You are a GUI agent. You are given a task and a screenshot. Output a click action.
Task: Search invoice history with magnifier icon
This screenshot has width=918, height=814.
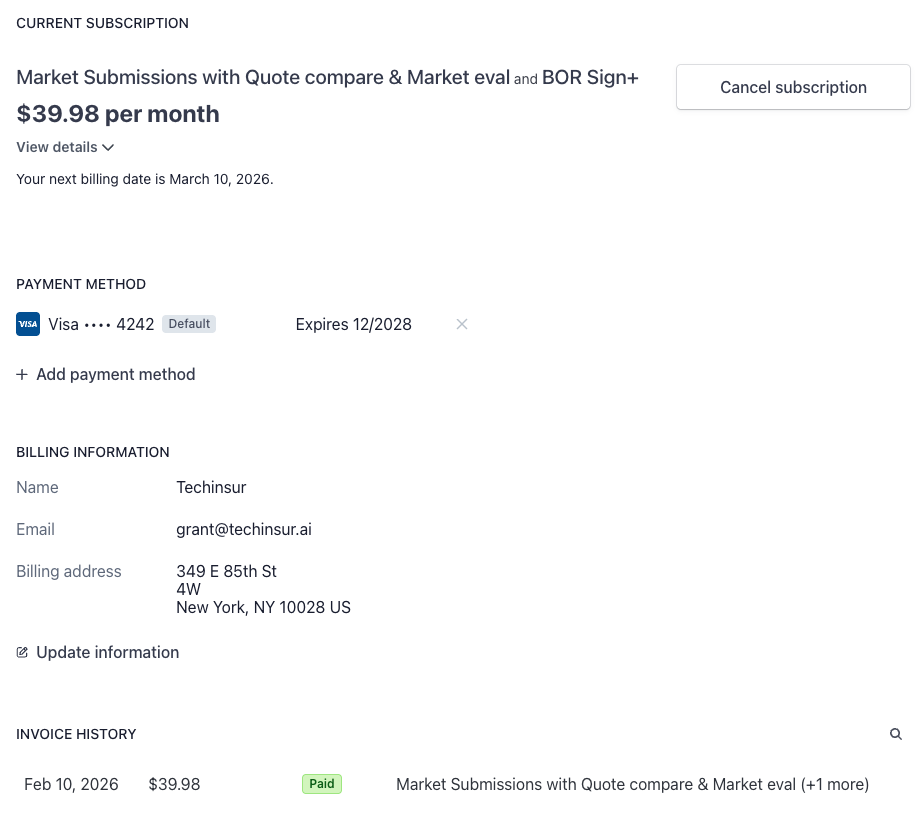click(x=896, y=734)
